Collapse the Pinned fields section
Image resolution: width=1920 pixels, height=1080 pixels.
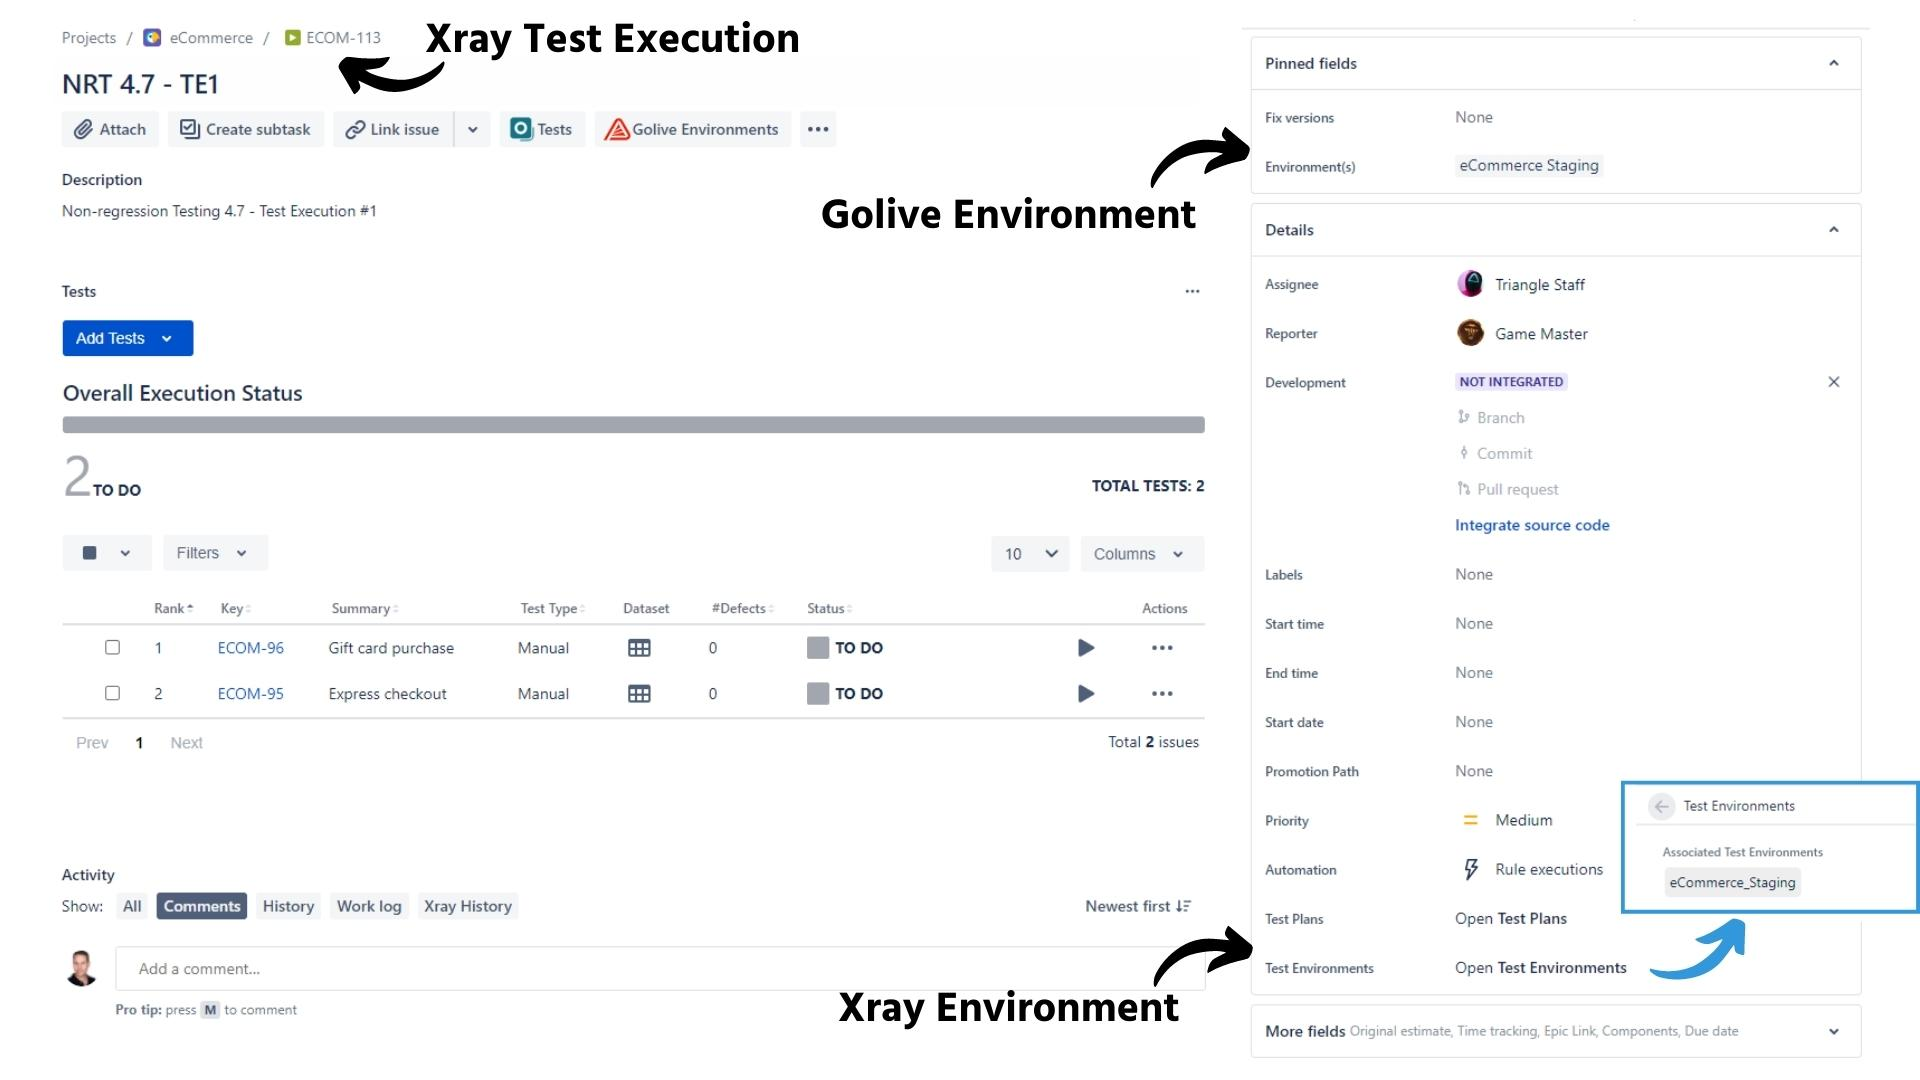coord(1833,63)
